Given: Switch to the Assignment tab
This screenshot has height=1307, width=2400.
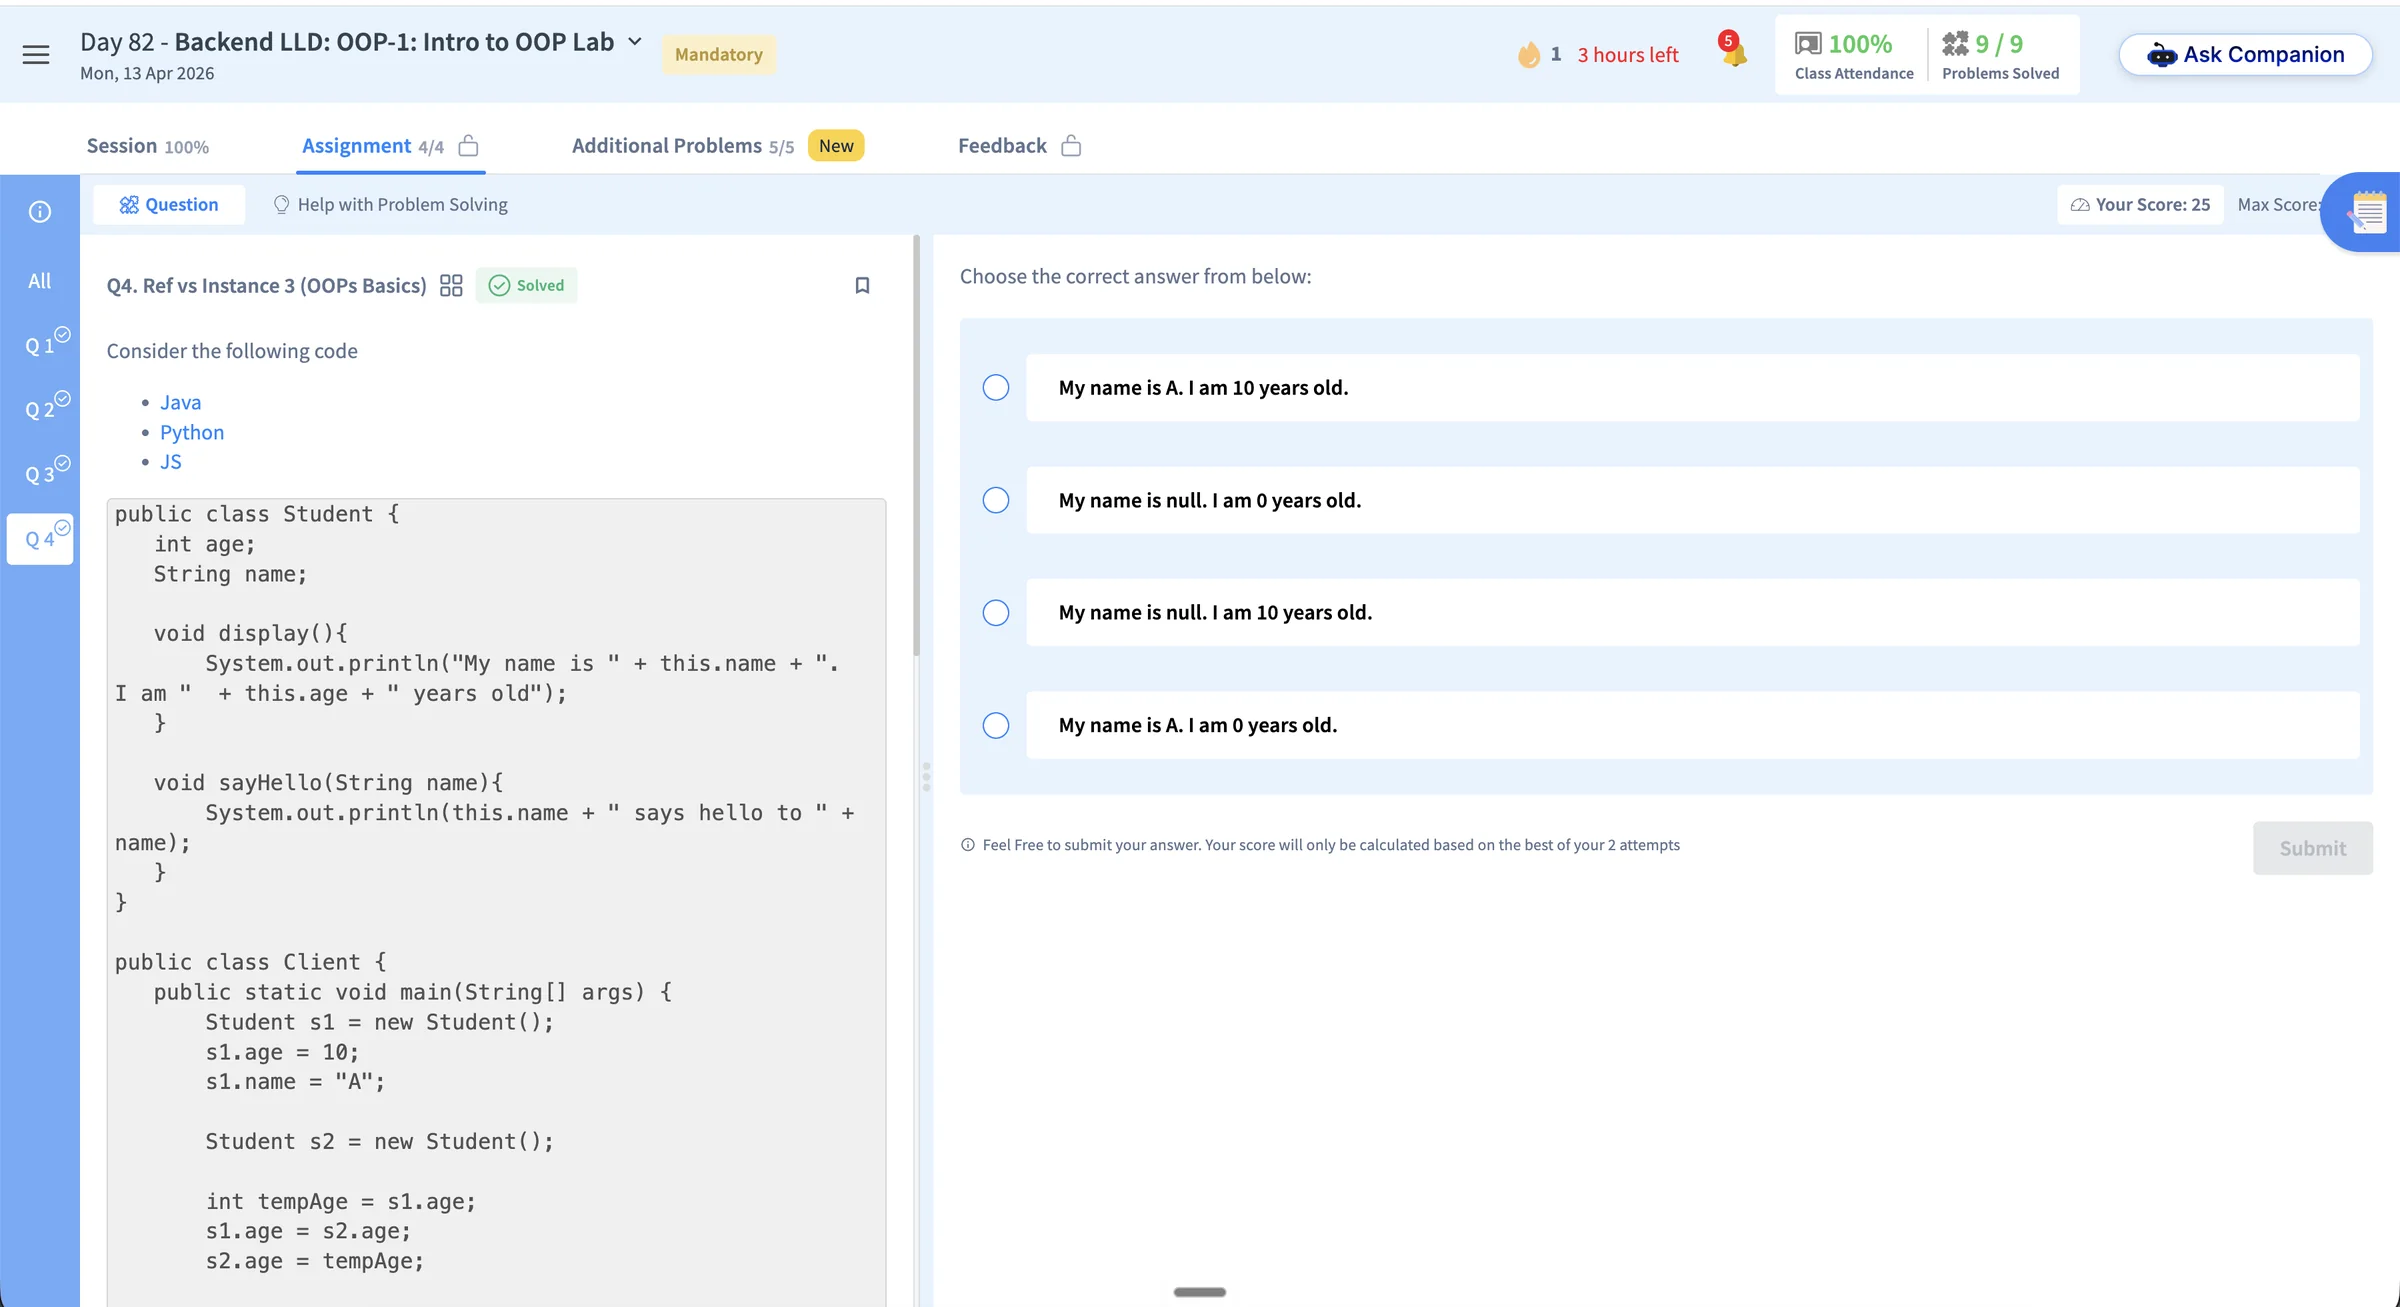Looking at the screenshot, I should [373, 146].
